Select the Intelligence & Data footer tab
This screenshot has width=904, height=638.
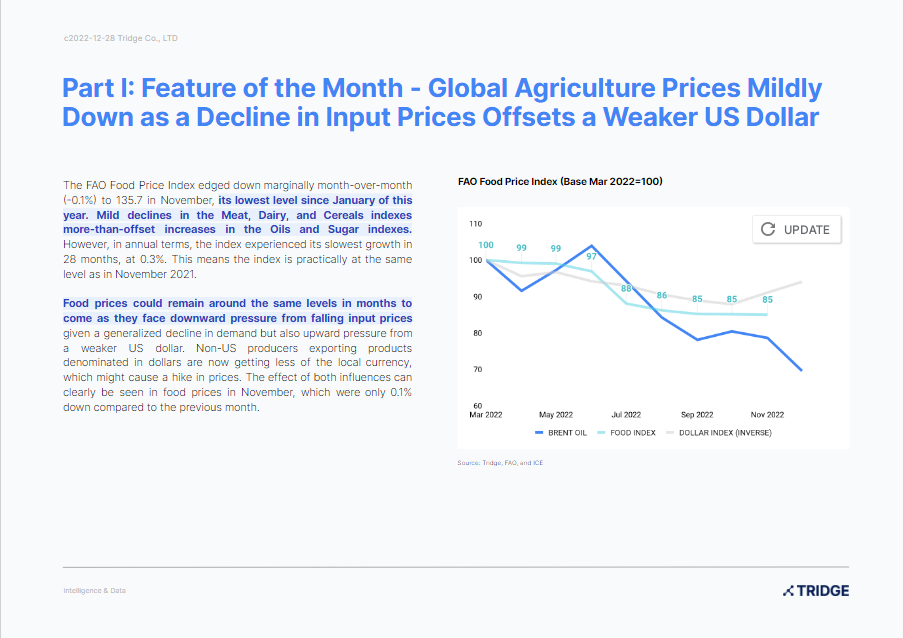(93, 590)
